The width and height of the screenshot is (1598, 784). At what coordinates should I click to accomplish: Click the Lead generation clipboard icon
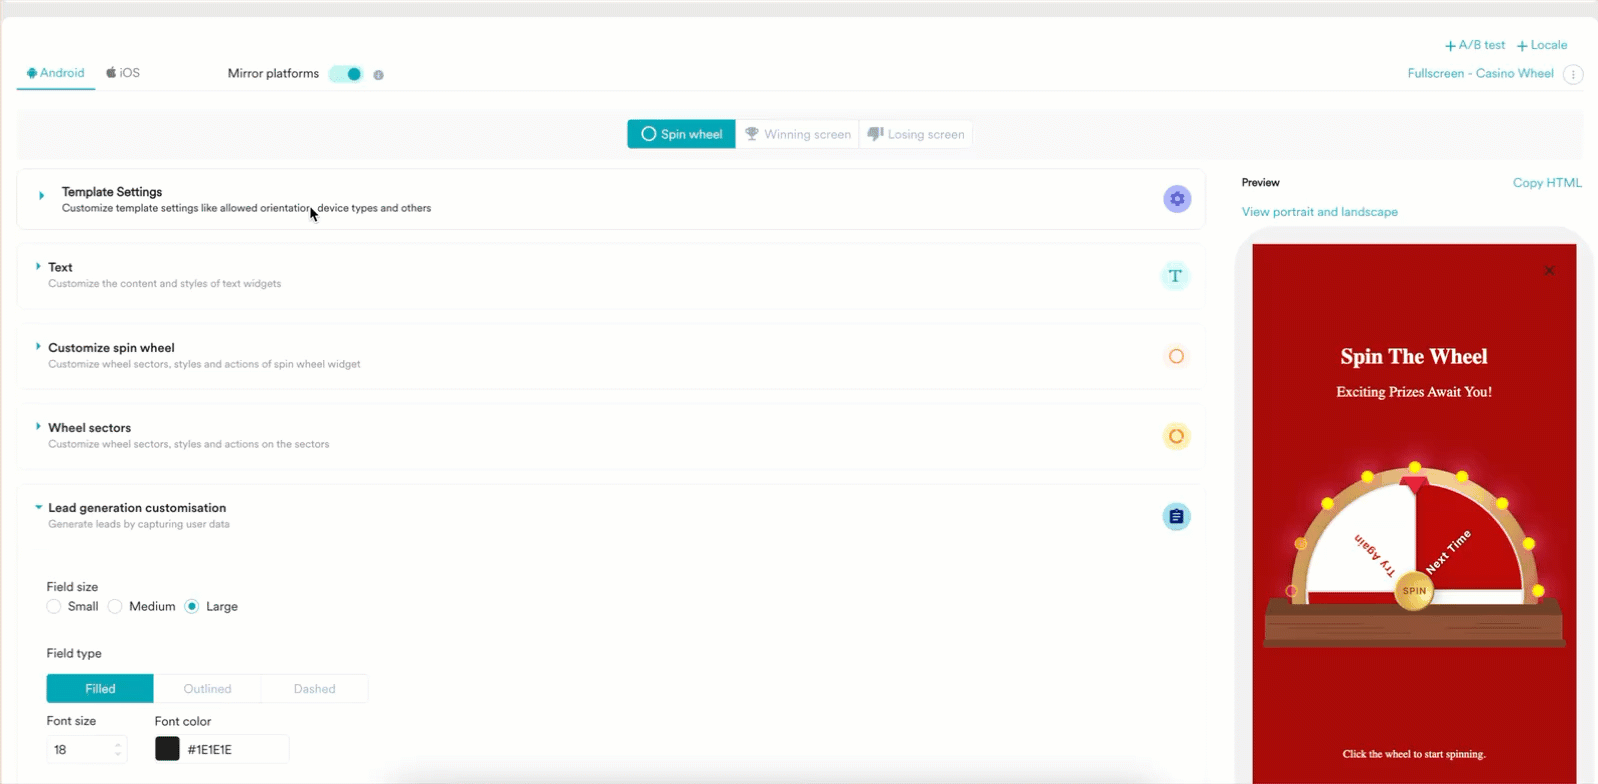pos(1176,517)
